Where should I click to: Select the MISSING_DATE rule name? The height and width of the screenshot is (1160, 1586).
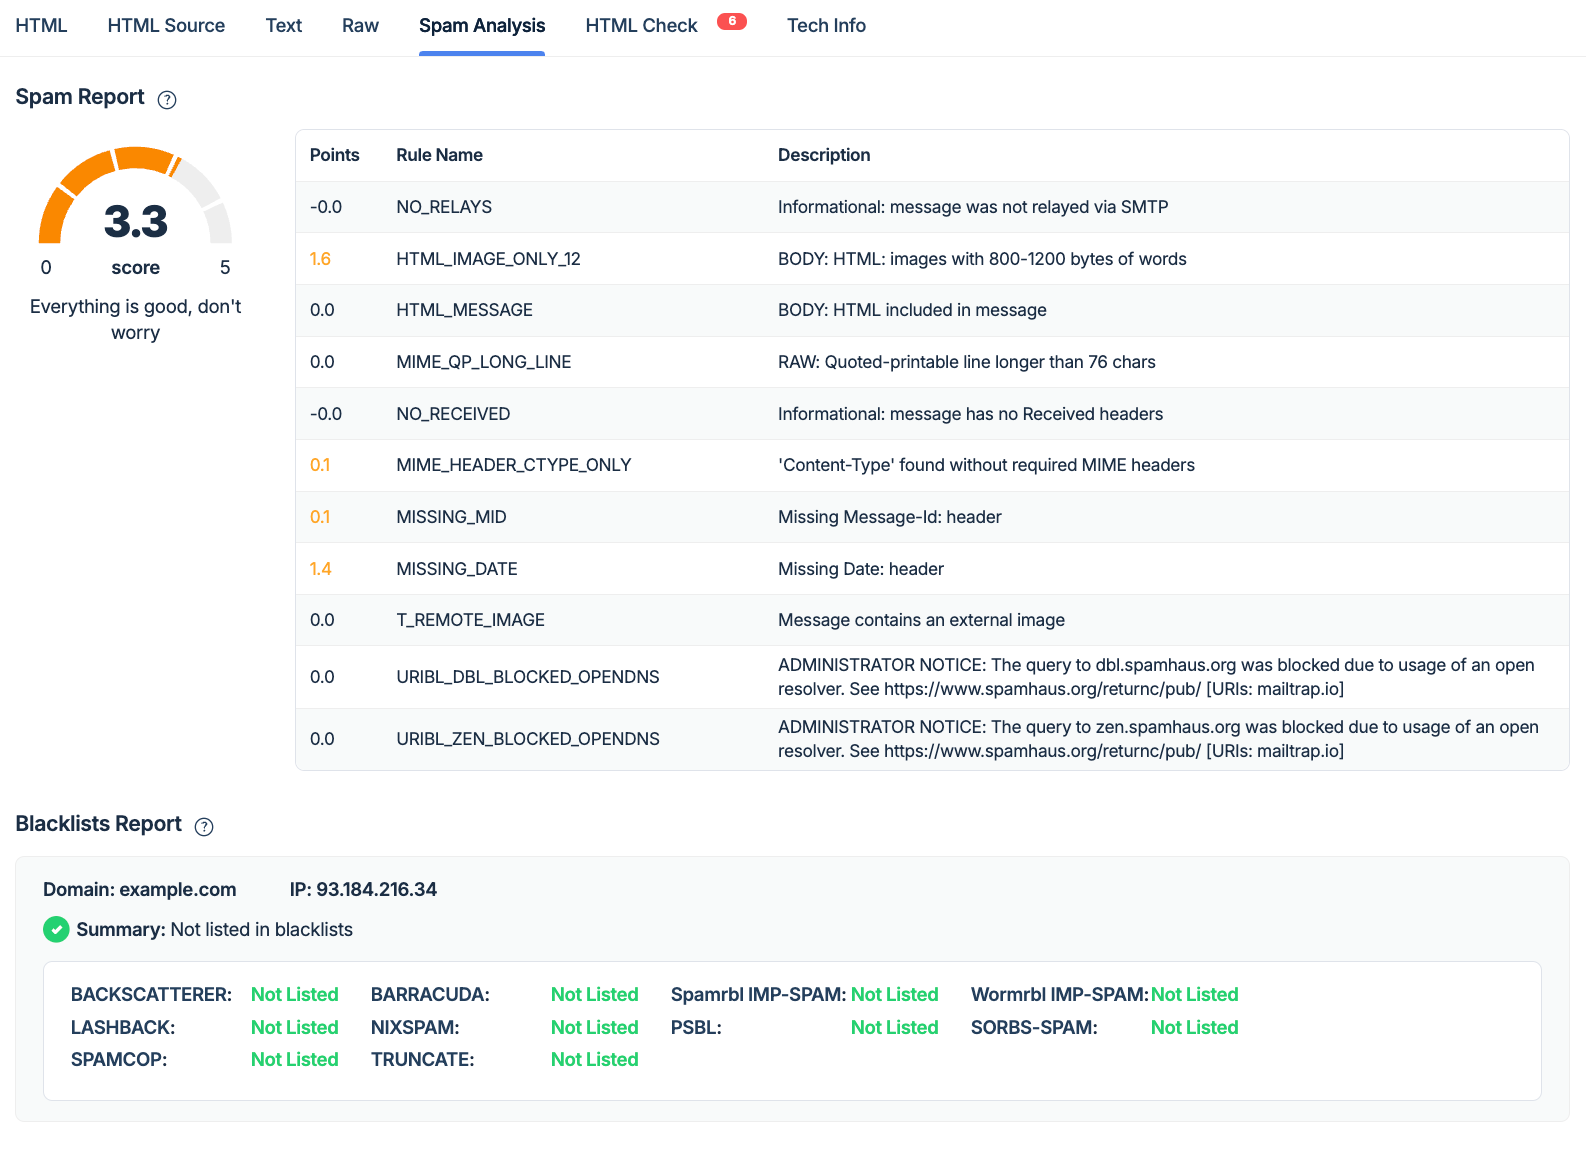pos(457,569)
